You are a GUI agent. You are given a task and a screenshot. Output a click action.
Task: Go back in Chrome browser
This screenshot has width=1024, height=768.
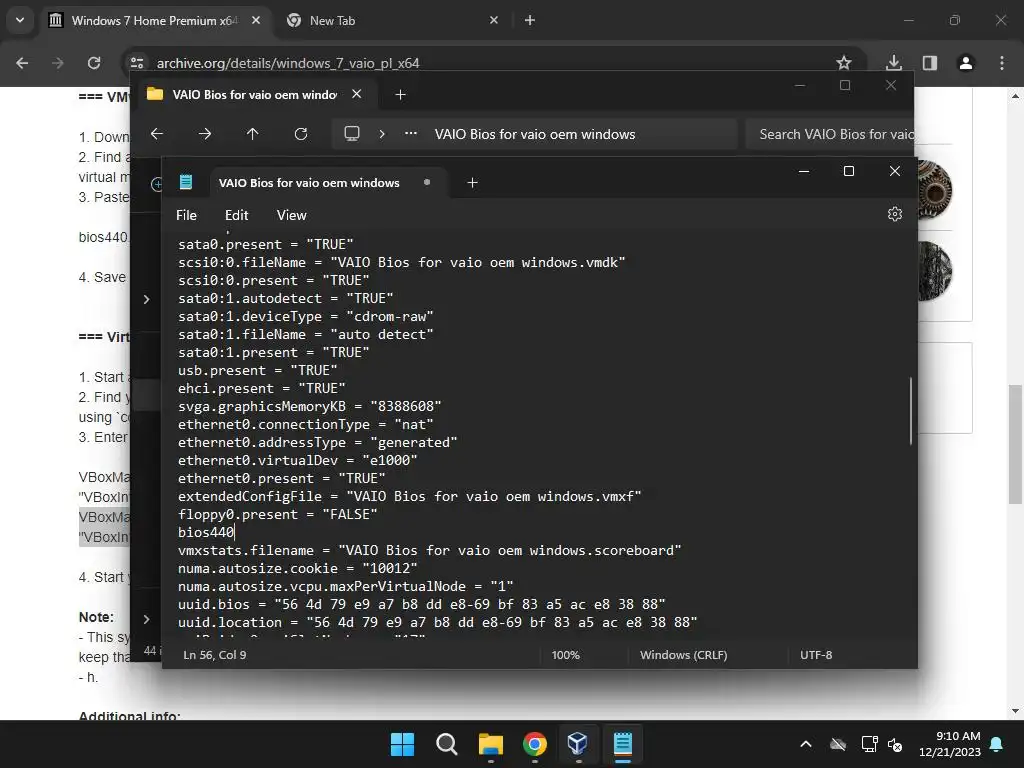[x=22, y=63]
